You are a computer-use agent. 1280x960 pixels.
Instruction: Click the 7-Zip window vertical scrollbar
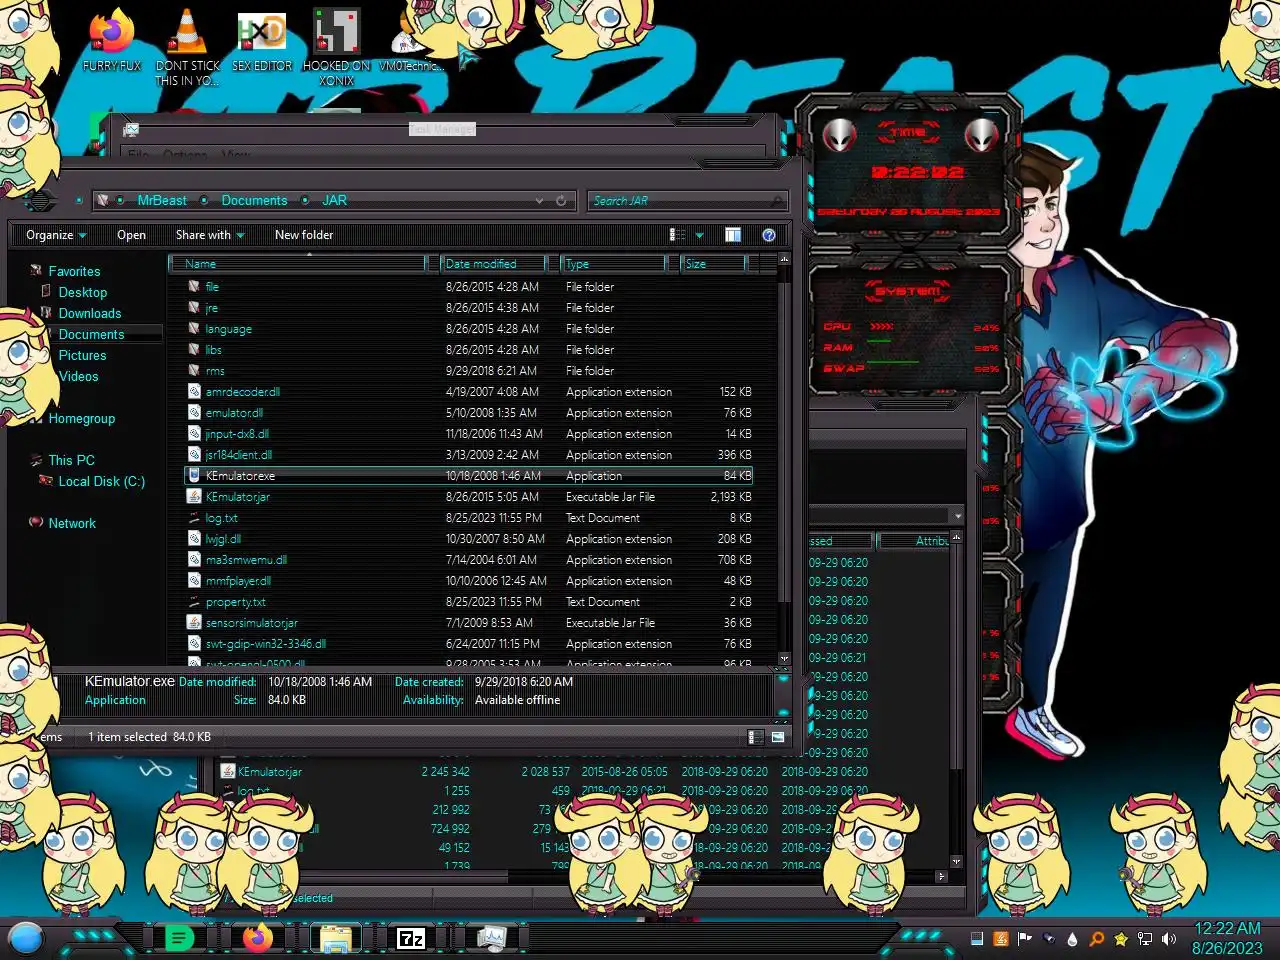pyautogui.click(x=957, y=700)
